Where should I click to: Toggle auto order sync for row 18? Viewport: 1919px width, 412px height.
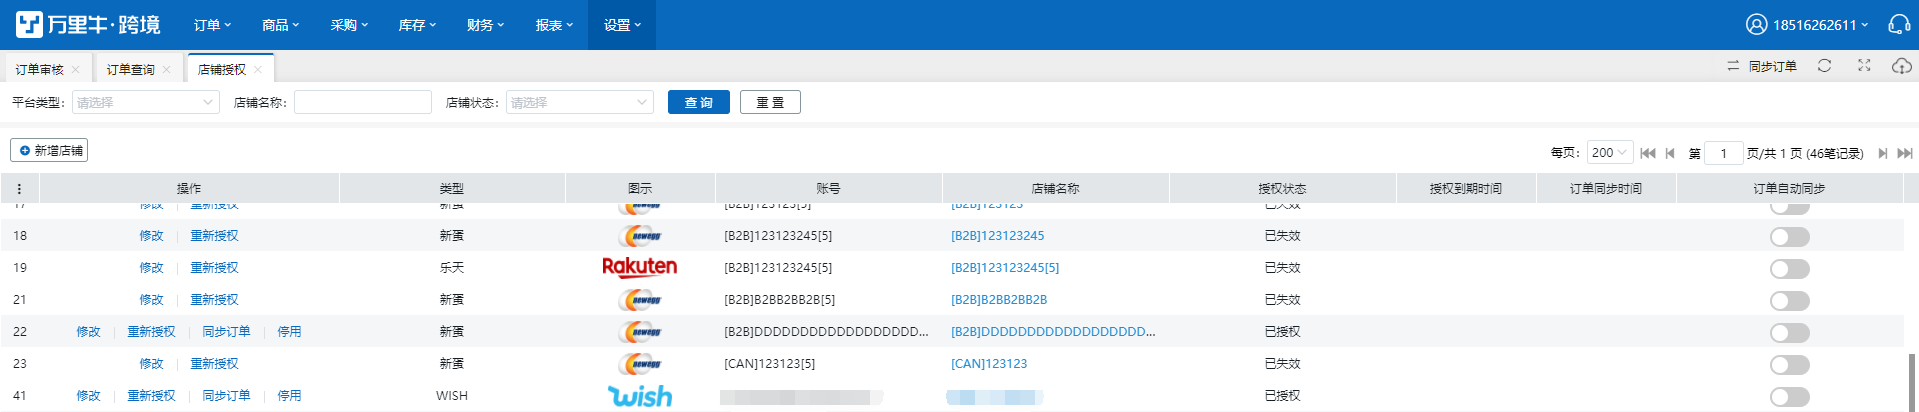[1790, 237]
